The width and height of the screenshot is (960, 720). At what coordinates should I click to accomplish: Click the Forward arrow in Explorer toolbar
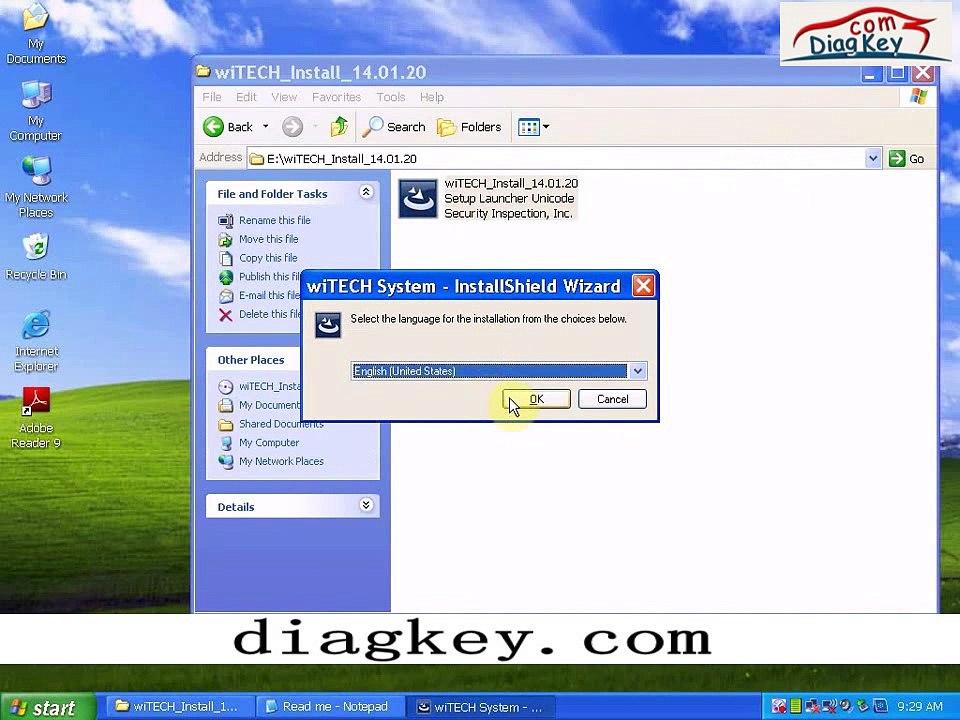[293, 127]
